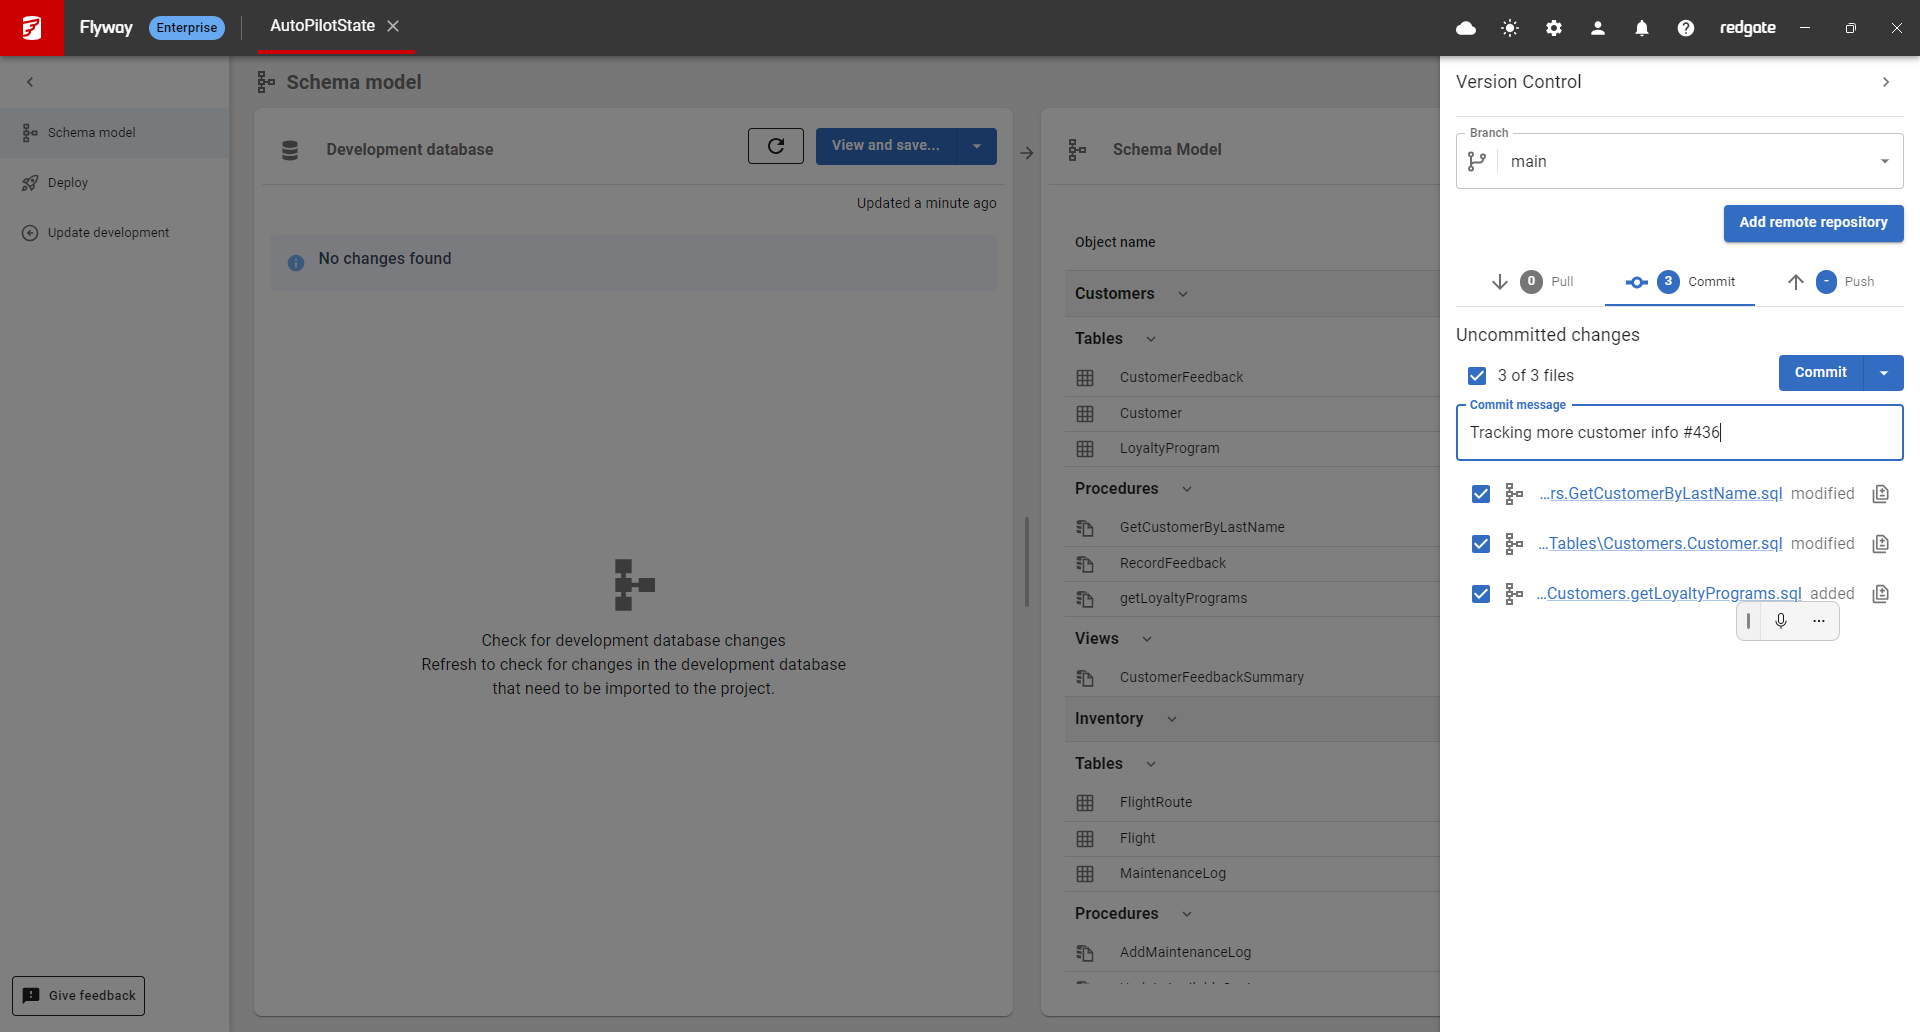Viewport: 1920px width, 1032px height.
Task: Open settings via the gear icon
Action: point(1554,28)
